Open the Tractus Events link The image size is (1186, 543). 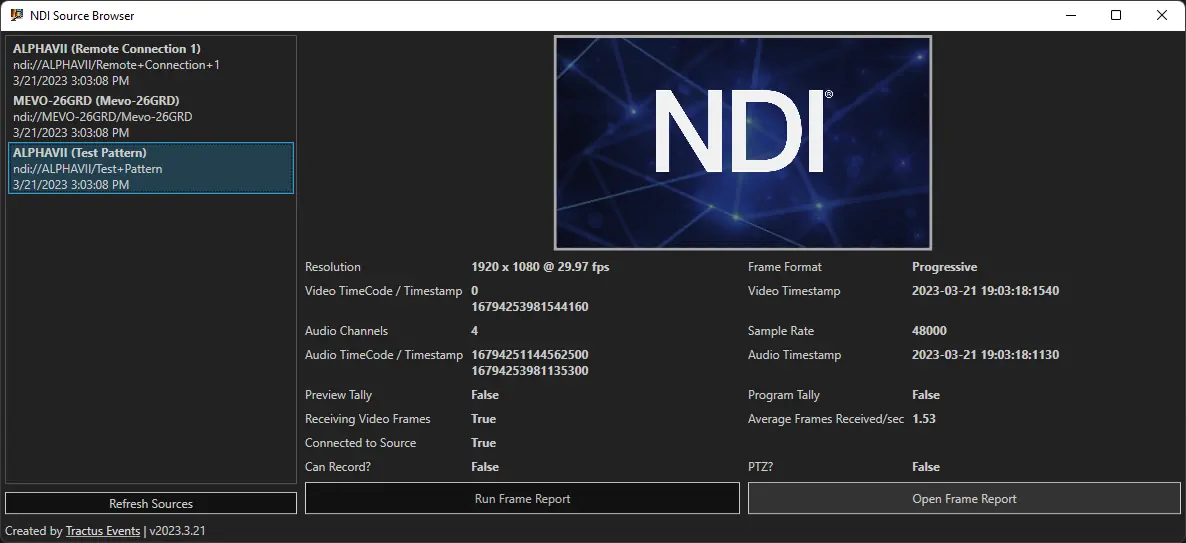pos(103,531)
